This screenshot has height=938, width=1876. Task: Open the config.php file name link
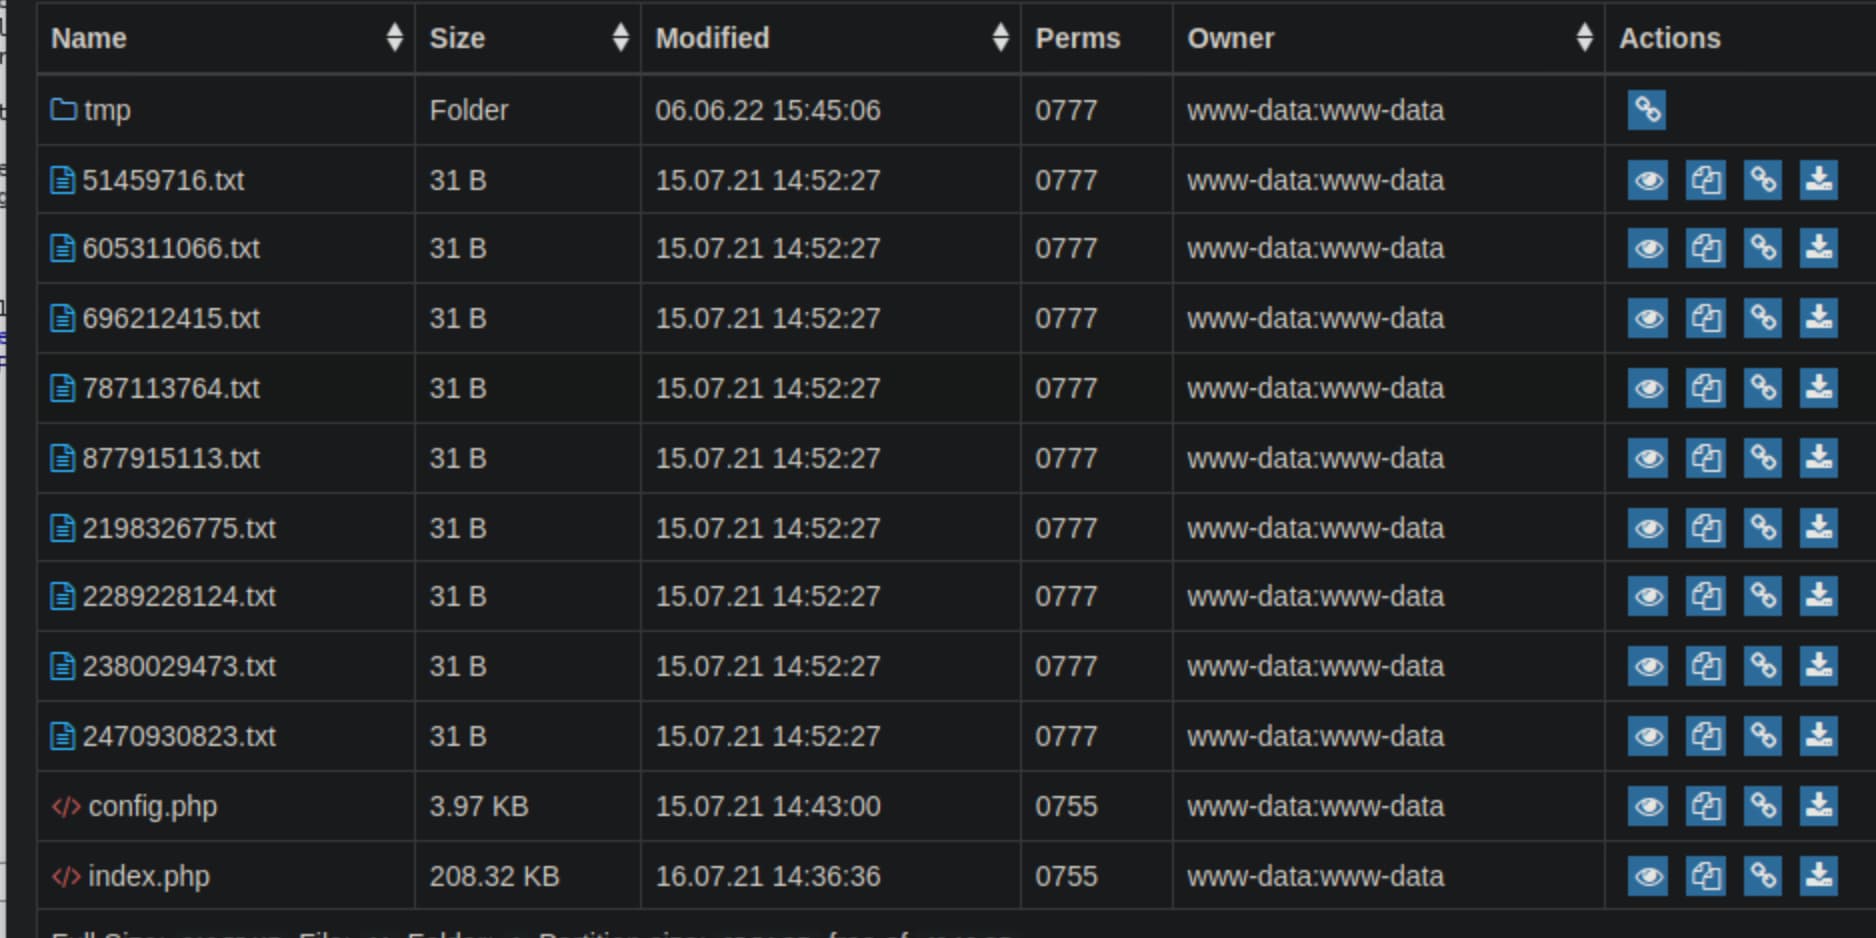pyautogui.click(x=152, y=806)
